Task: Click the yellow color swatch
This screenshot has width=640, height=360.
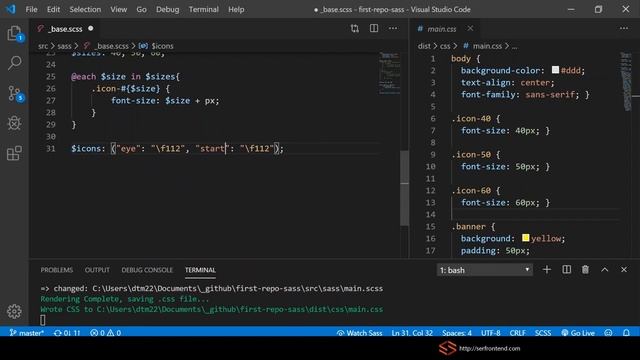Action: [x=526, y=238]
